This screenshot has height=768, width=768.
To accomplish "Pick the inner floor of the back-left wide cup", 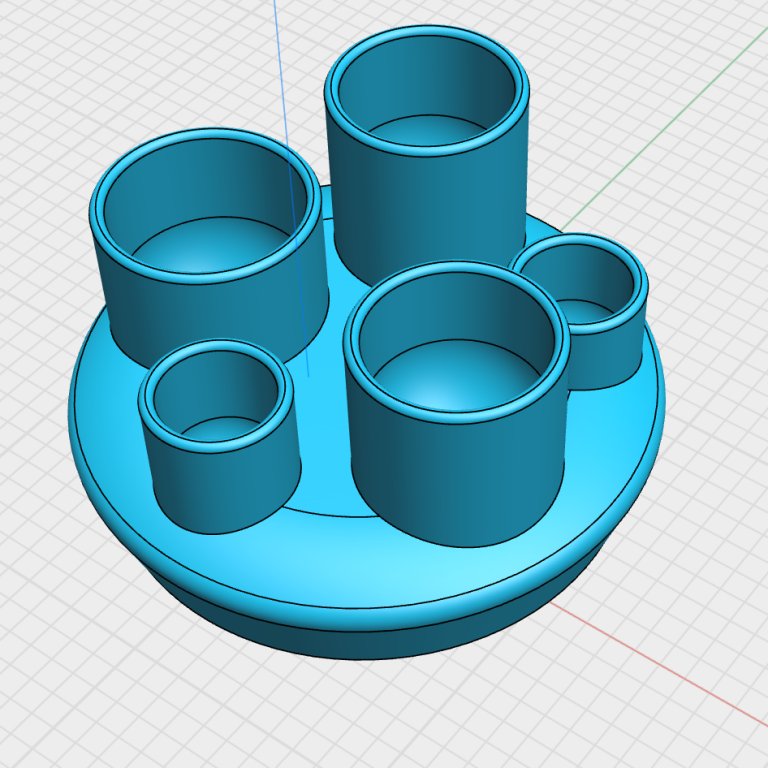I will pos(211,245).
